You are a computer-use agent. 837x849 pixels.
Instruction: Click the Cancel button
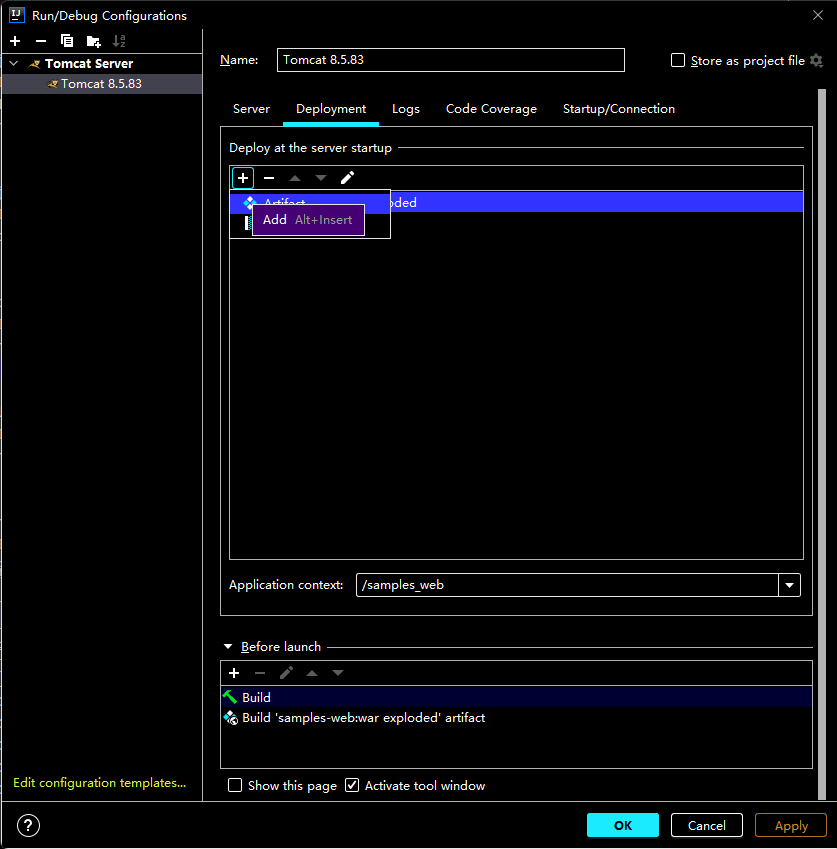[707, 825]
